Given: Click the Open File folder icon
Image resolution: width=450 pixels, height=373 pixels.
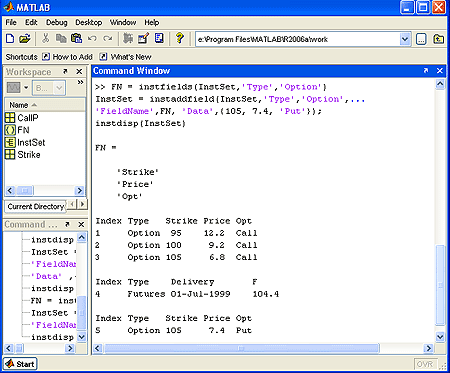Looking at the screenshot, I should tap(24, 39).
